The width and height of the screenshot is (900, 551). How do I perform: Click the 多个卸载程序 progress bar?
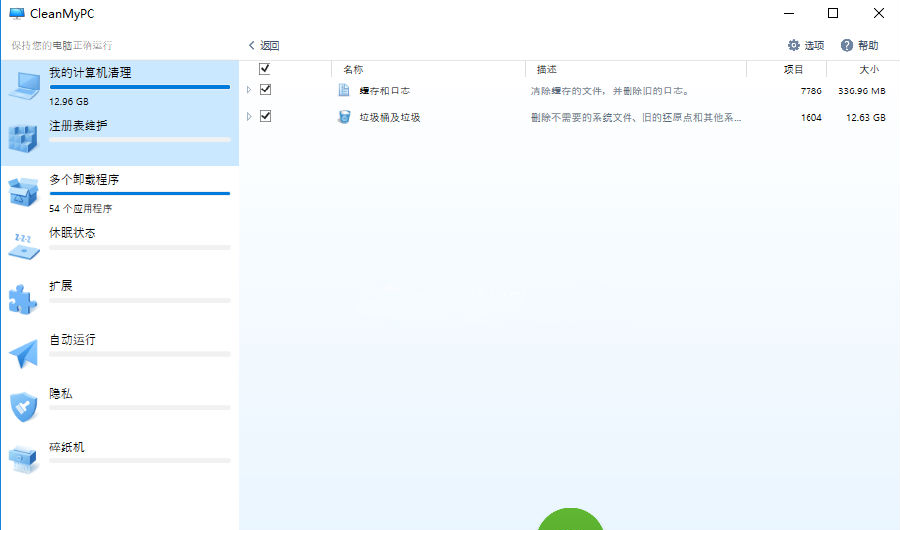click(x=139, y=193)
